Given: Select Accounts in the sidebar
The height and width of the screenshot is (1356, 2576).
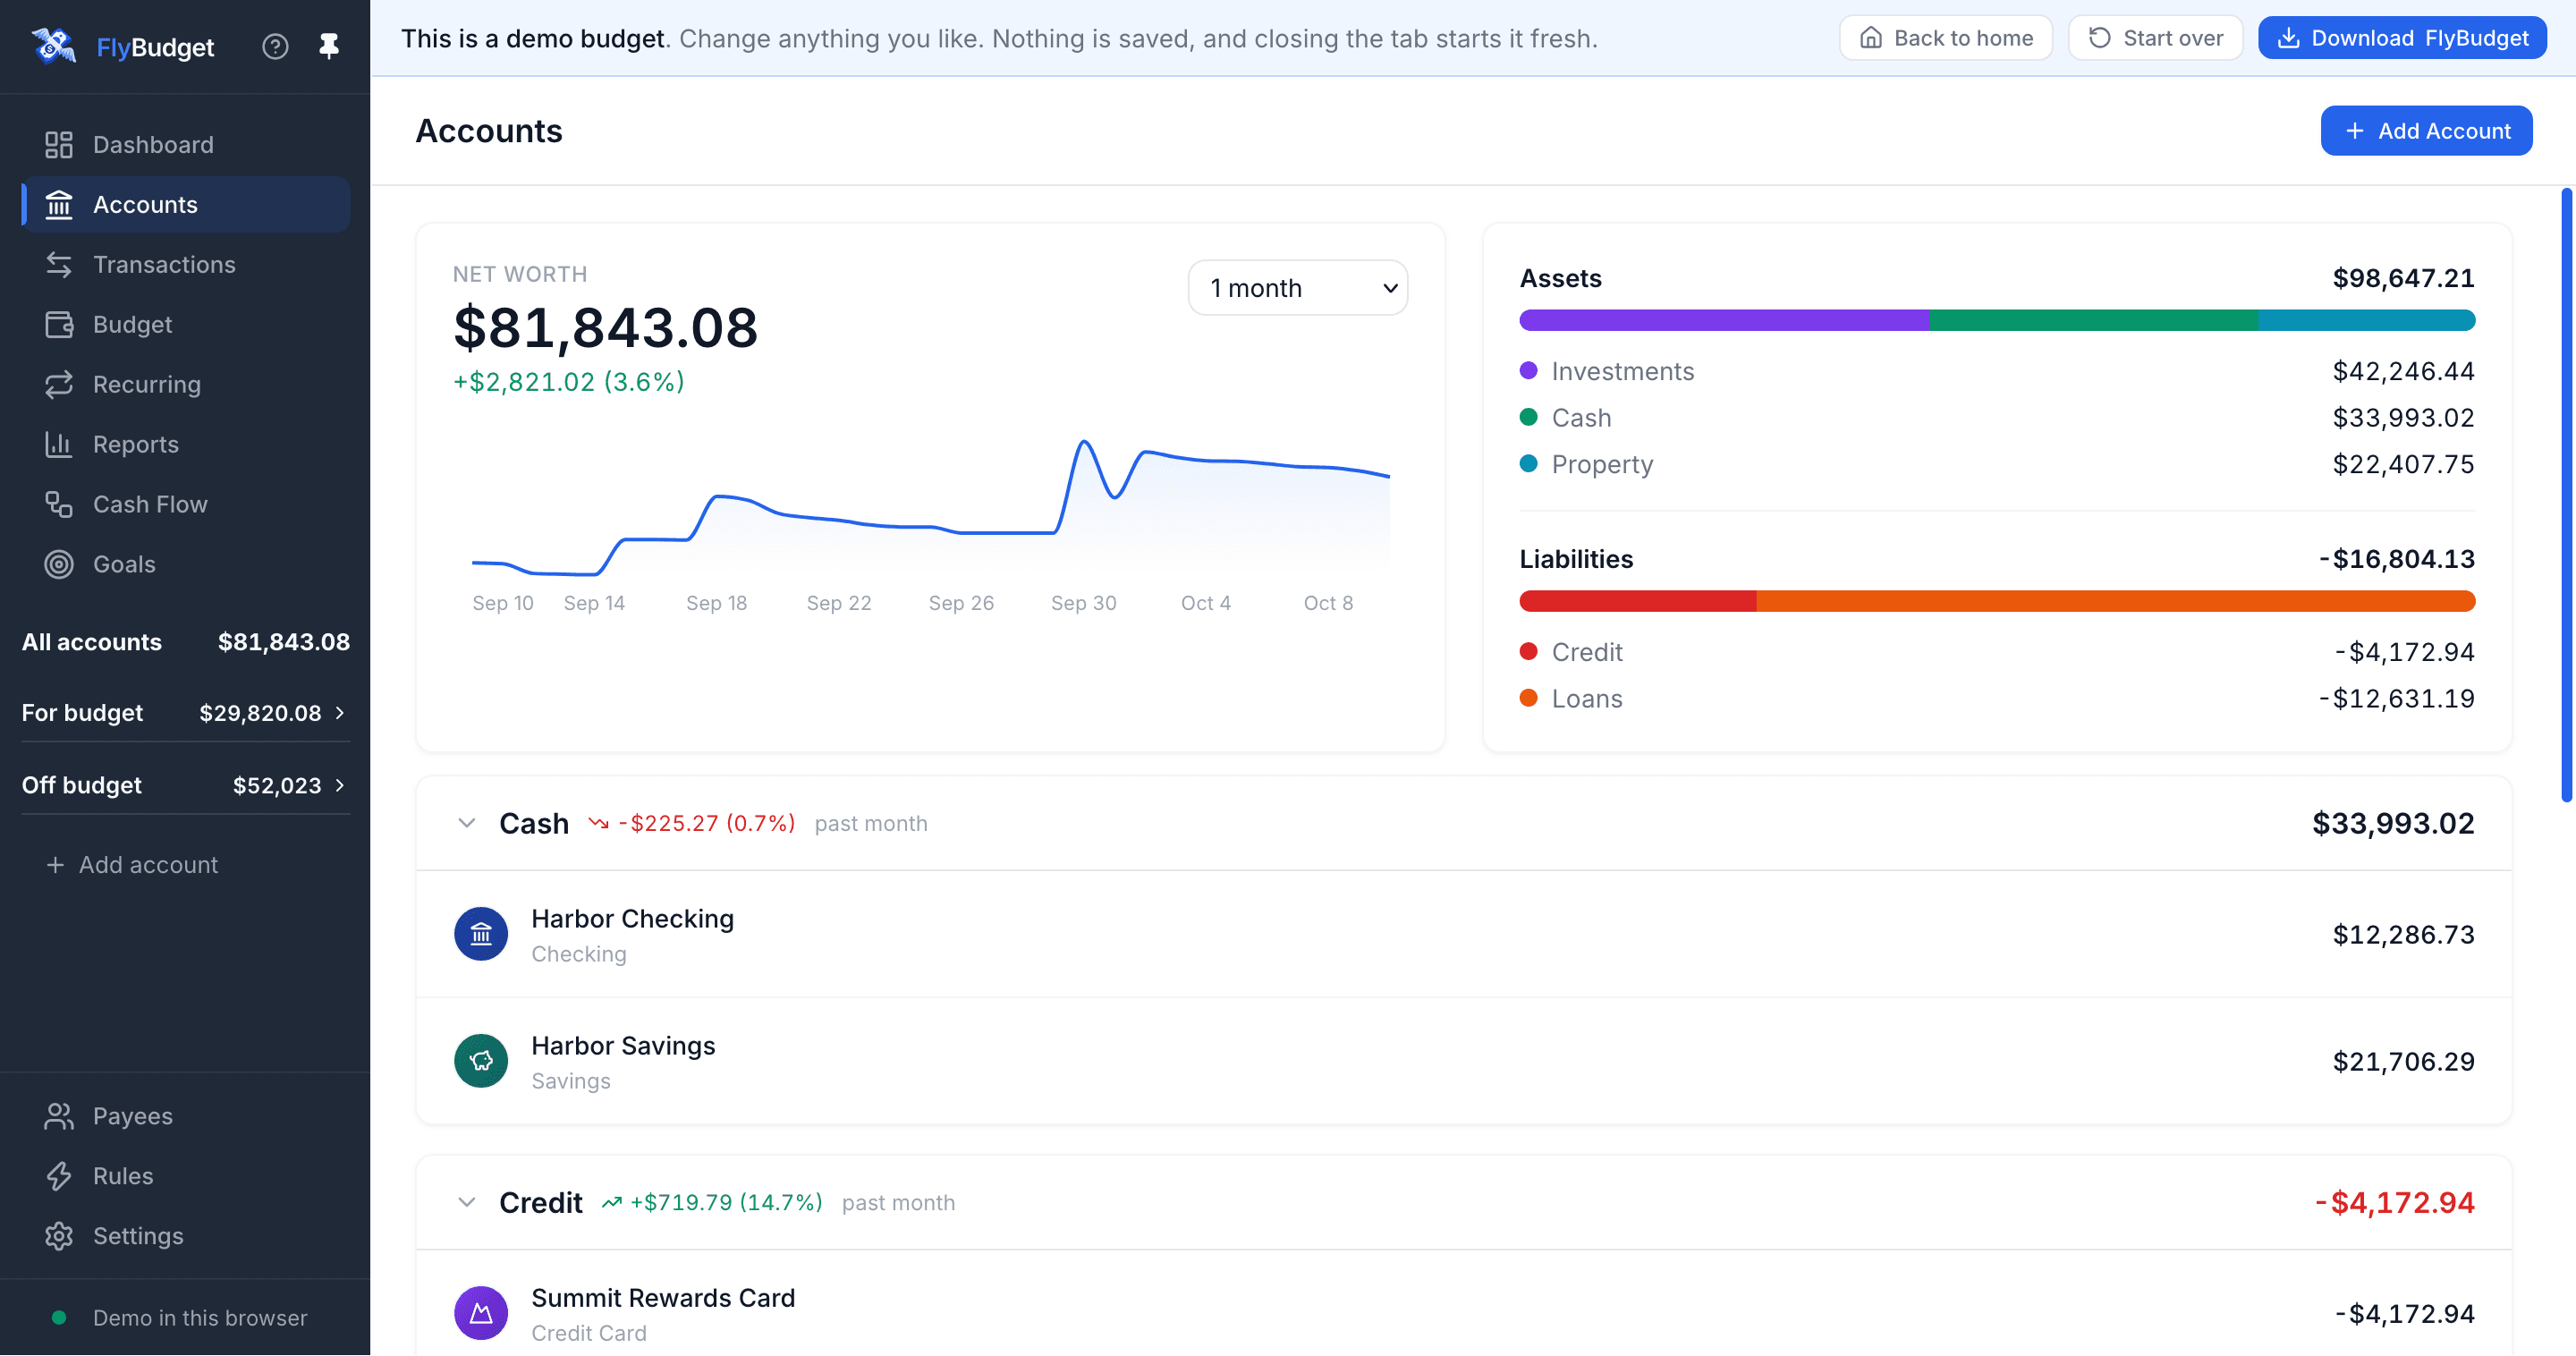Looking at the screenshot, I should coord(186,205).
